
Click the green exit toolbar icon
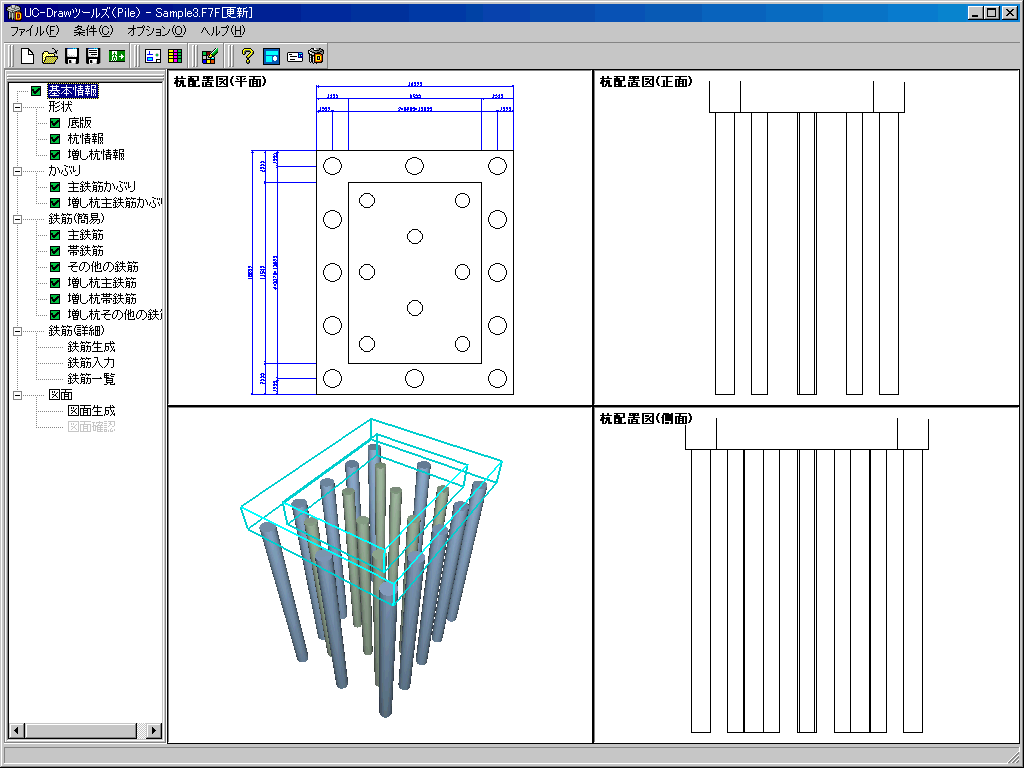tap(117, 56)
